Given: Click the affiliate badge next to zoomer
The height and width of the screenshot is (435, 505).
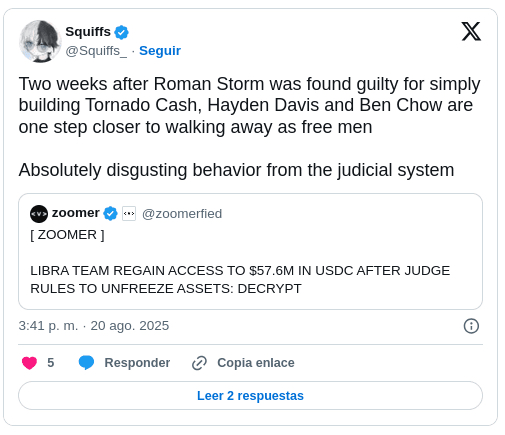Looking at the screenshot, I should [x=129, y=214].
